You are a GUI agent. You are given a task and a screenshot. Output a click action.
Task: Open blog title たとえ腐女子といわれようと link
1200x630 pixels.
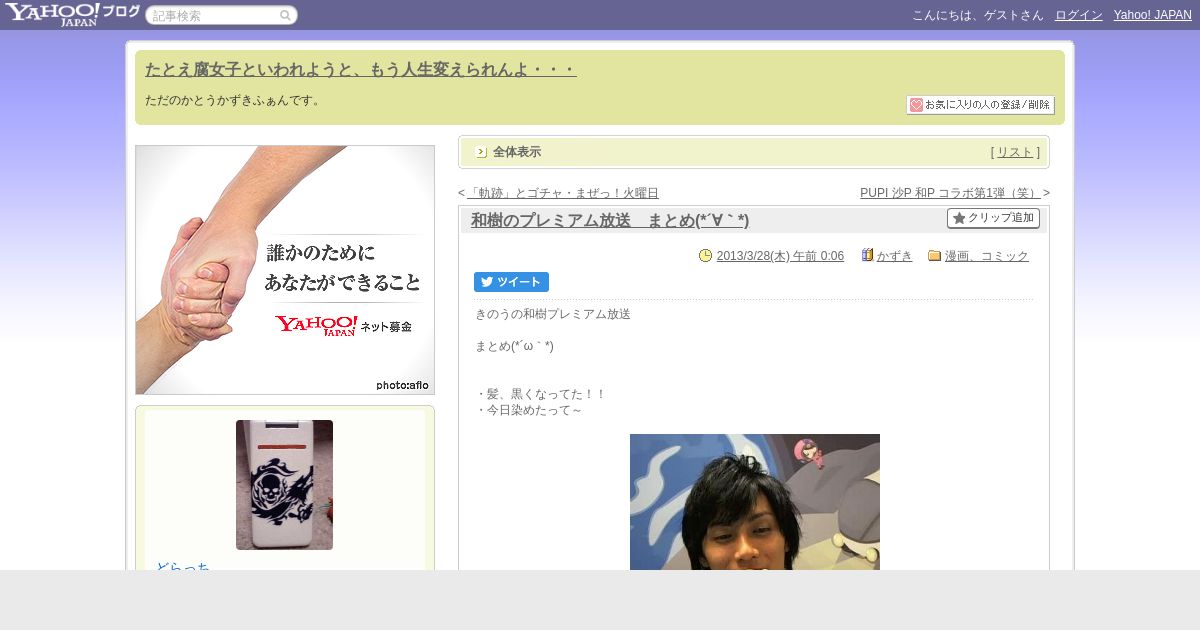[361, 70]
